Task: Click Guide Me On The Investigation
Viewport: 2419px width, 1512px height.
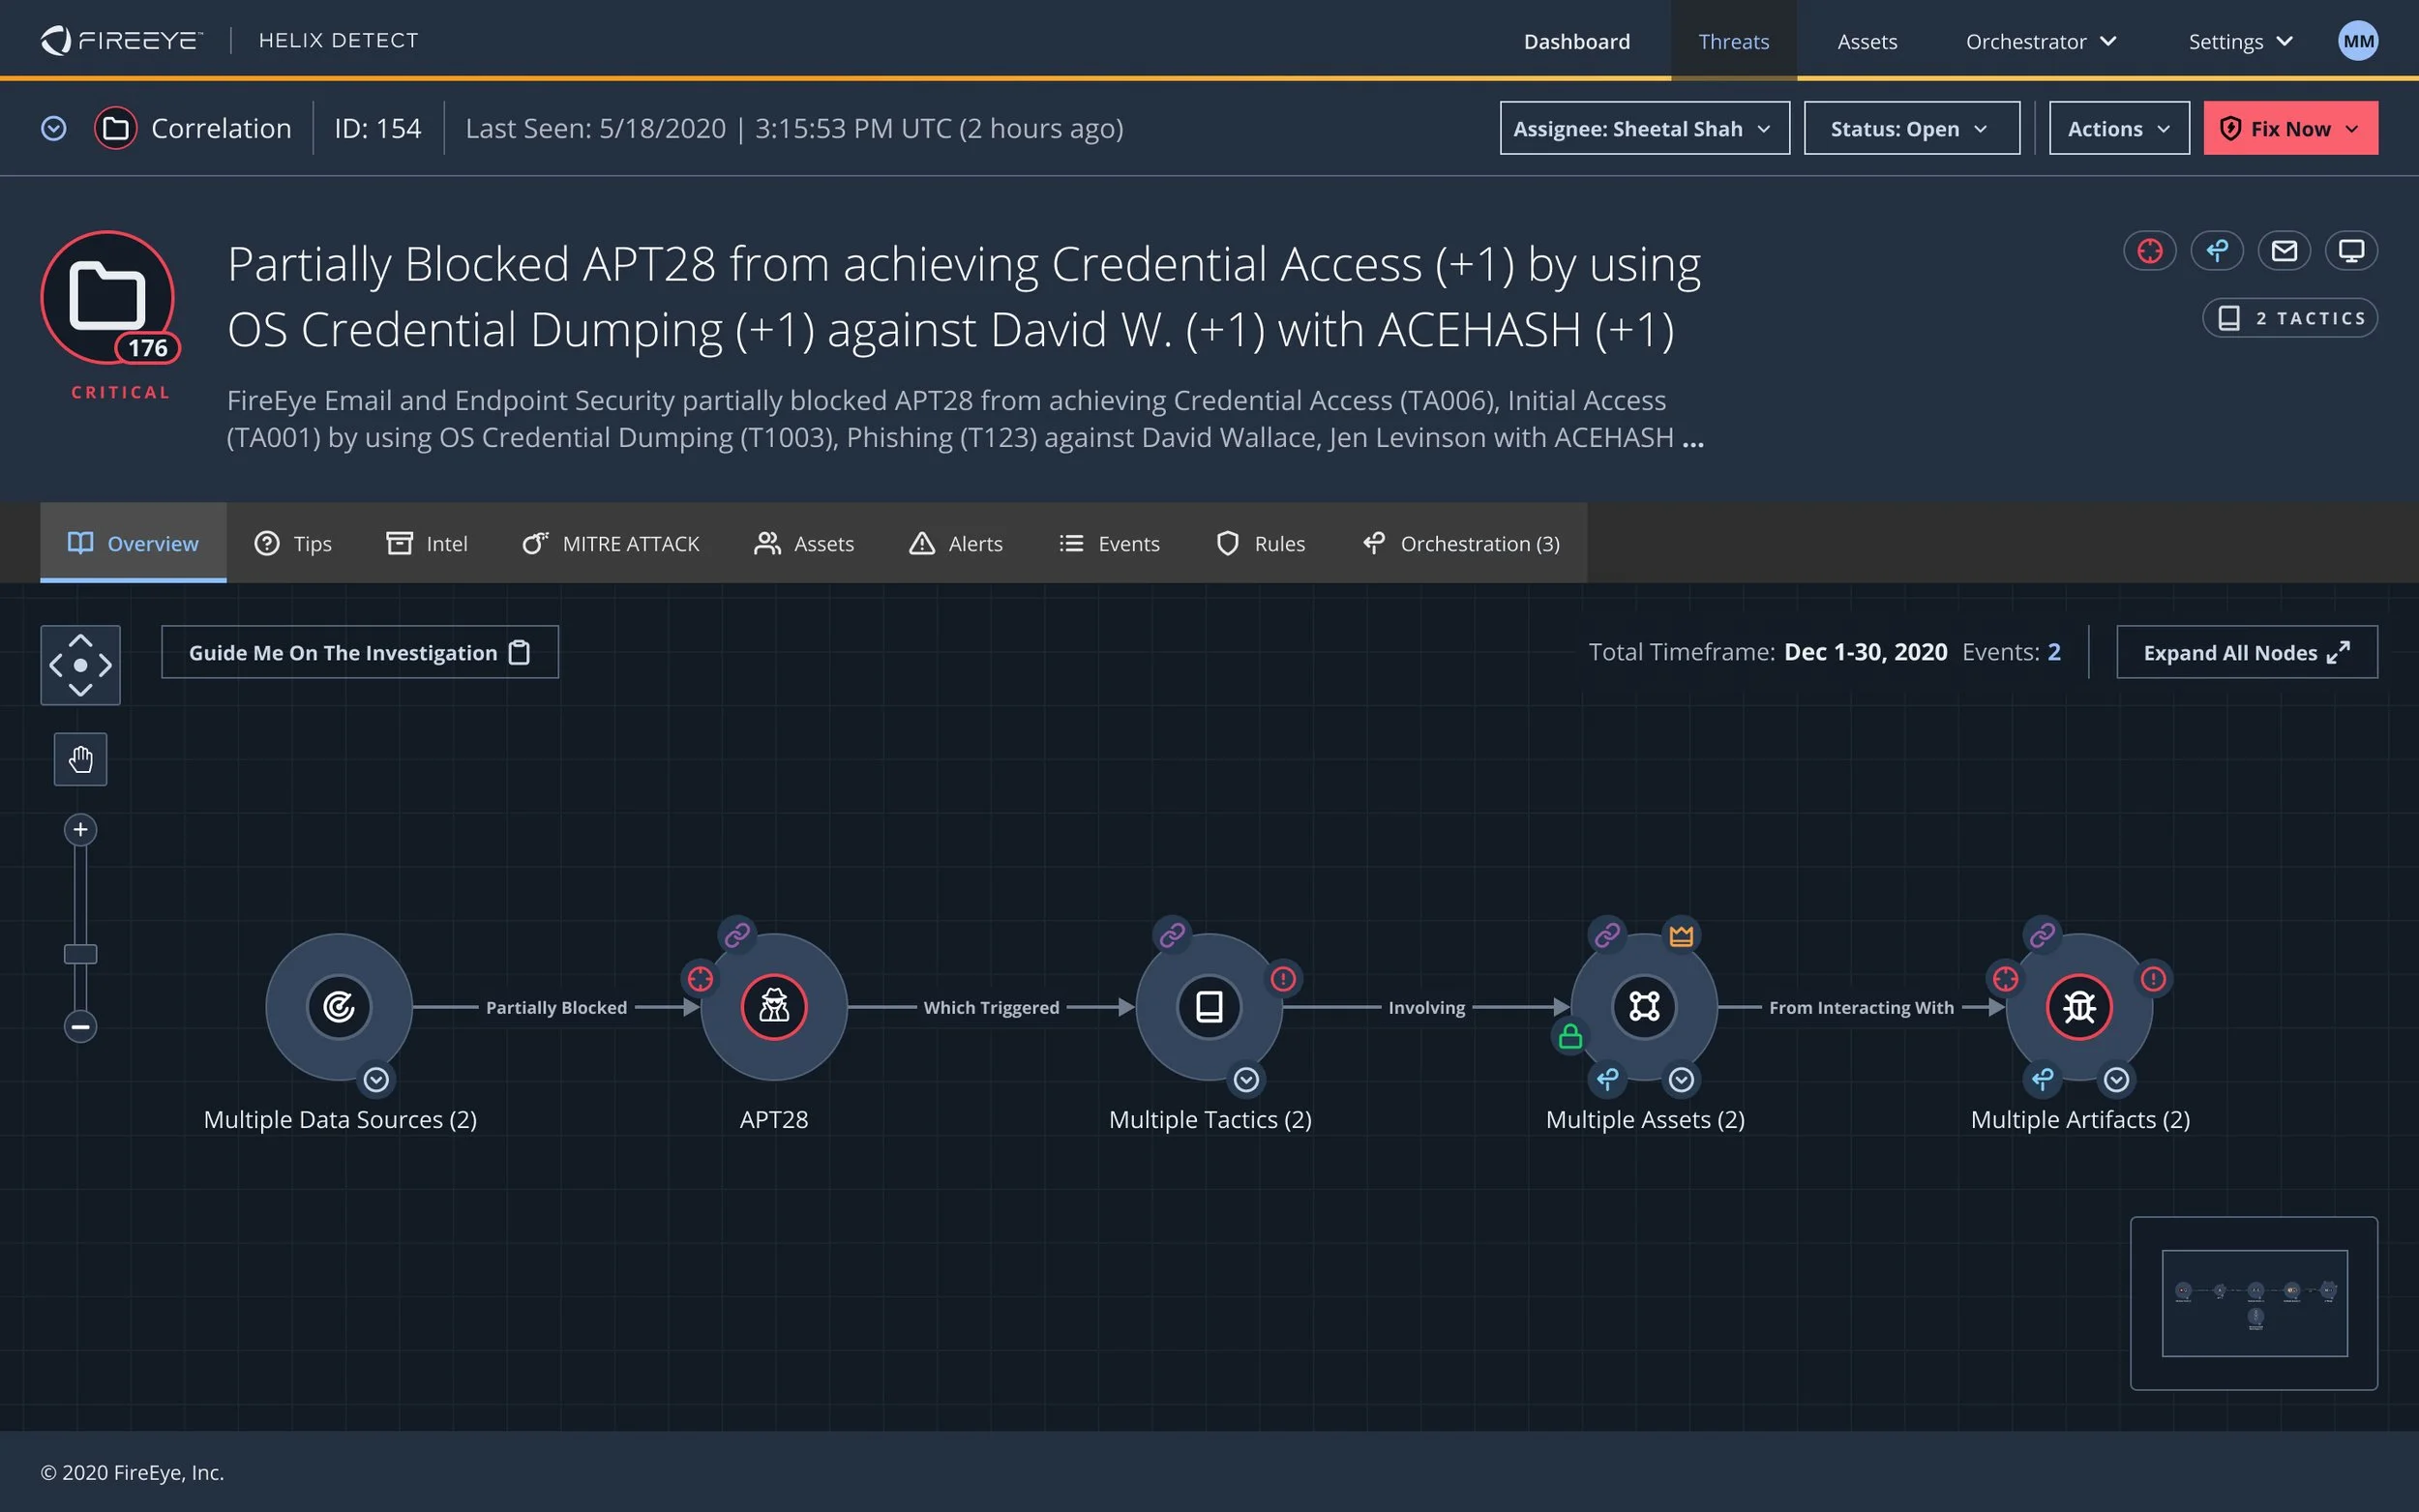Action: [360, 653]
